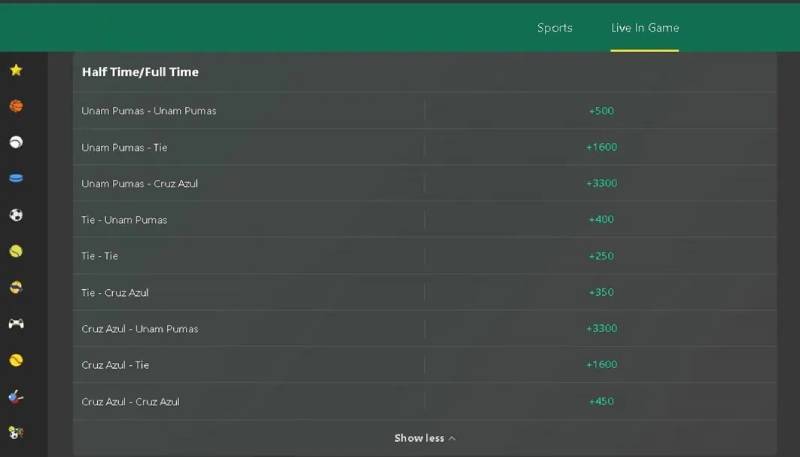Pick +350 odds for Tie - Cruz Azul
Viewport: 800px width, 457px height.
click(x=601, y=292)
